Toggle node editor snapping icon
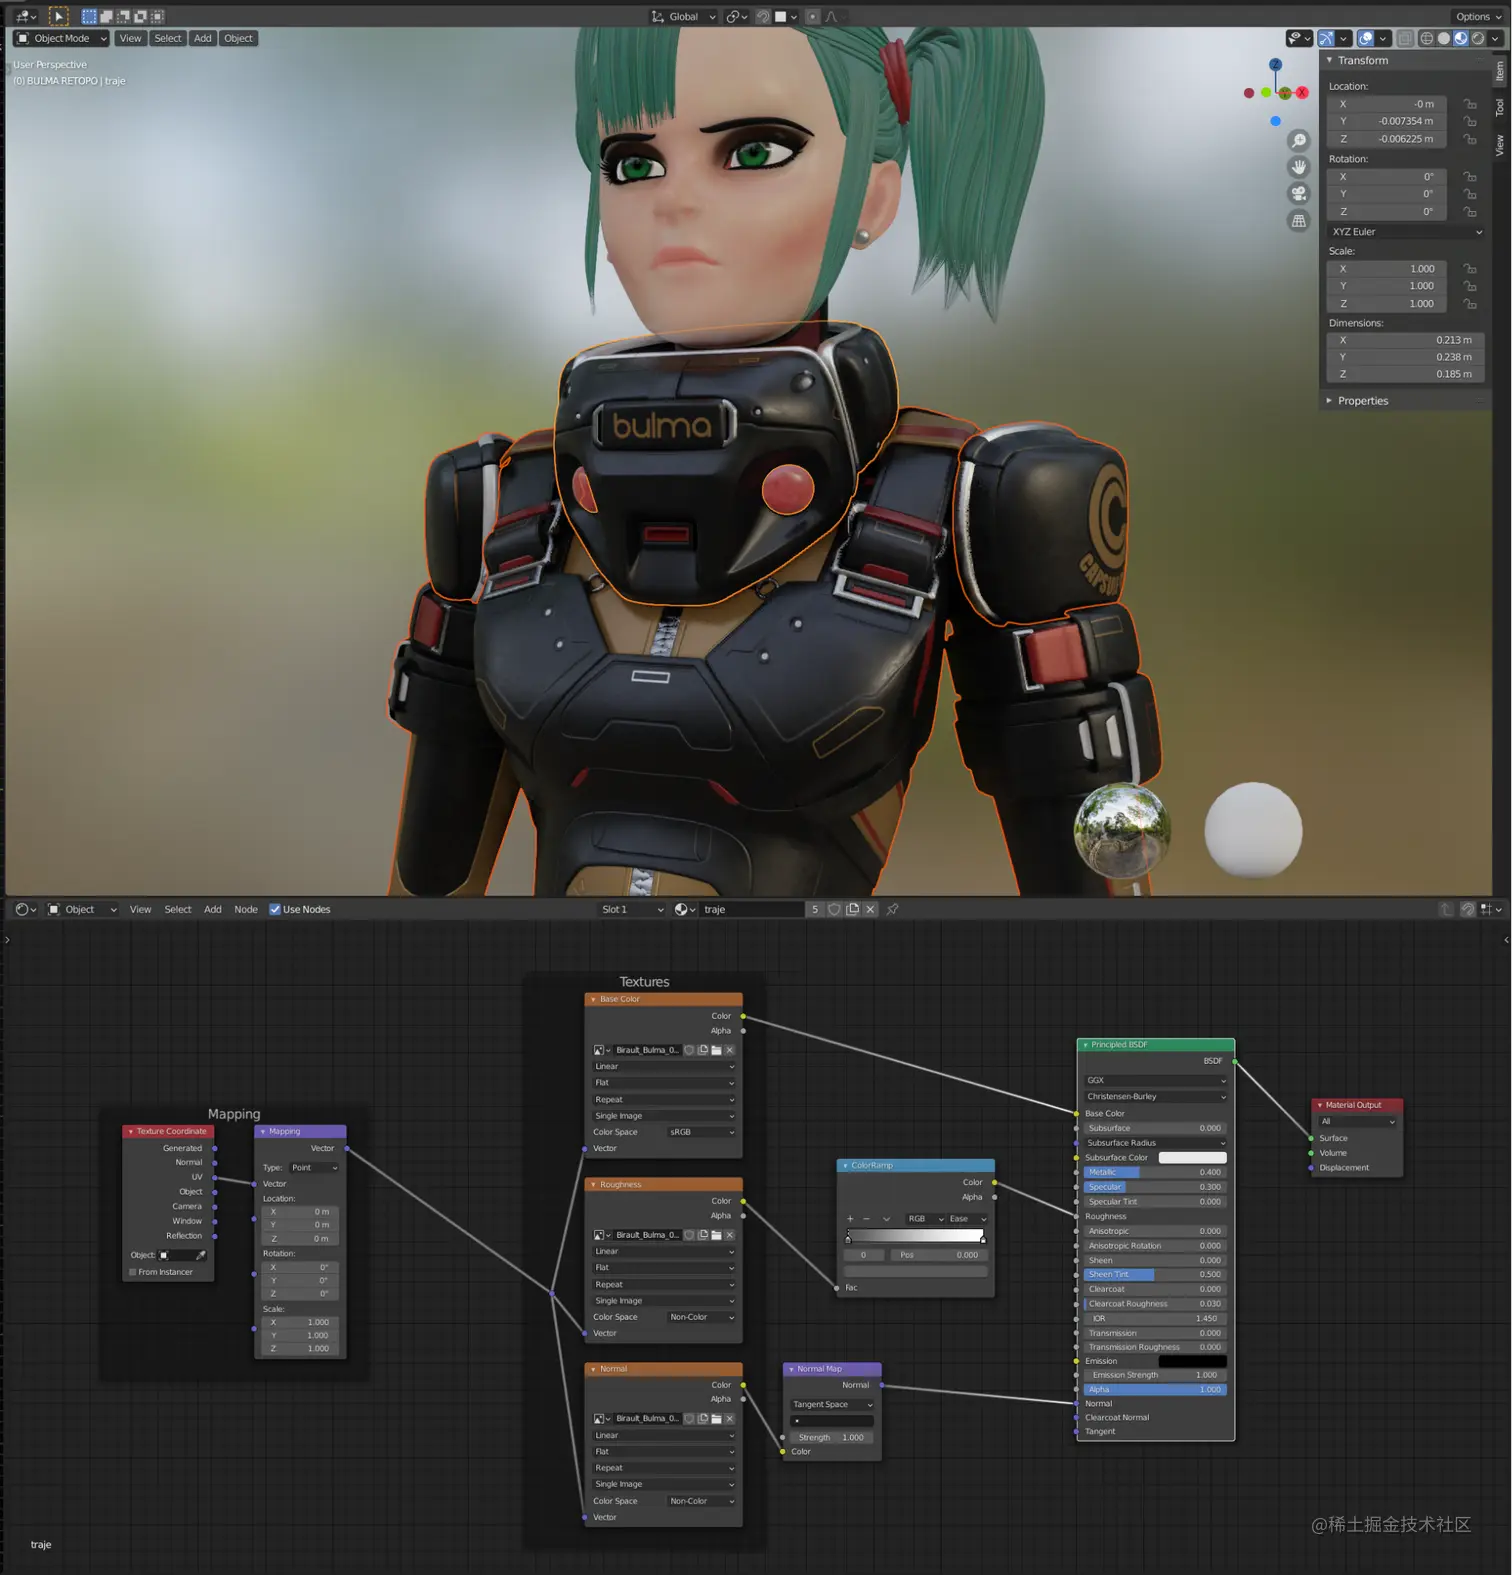The height and width of the screenshot is (1575, 1512). 1467,909
